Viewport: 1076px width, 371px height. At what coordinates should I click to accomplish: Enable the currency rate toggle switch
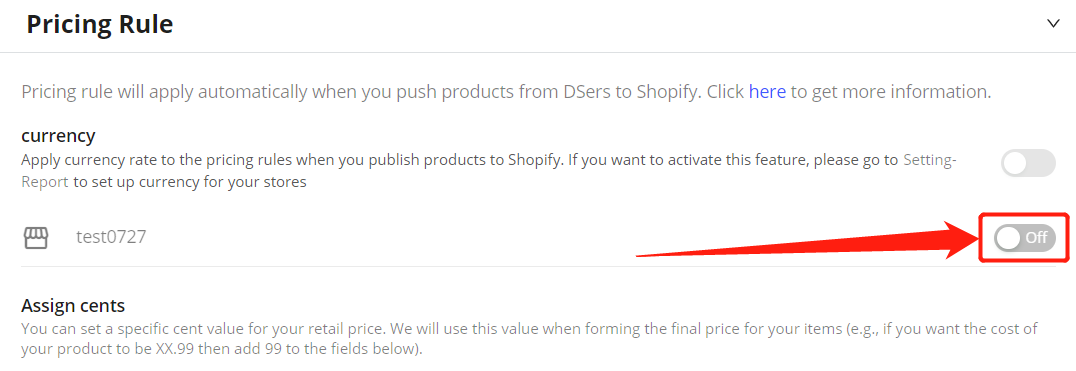(x=1027, y=163)
